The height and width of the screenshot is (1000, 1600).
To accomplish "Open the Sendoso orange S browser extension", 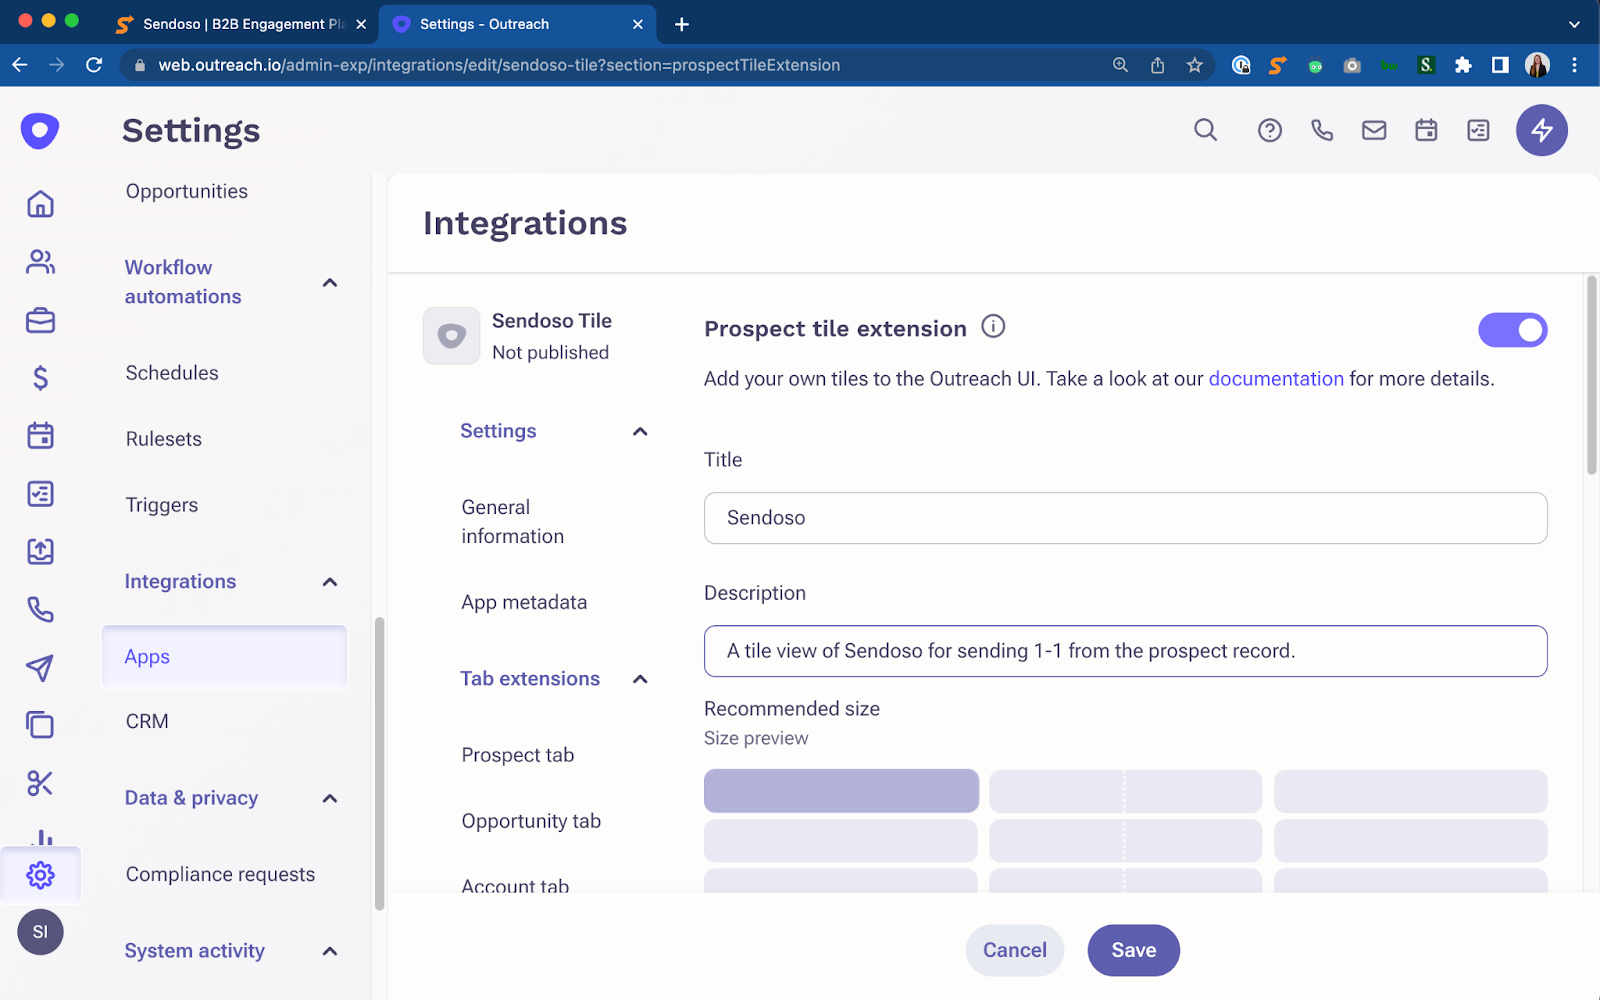I will click(1277, 65).
